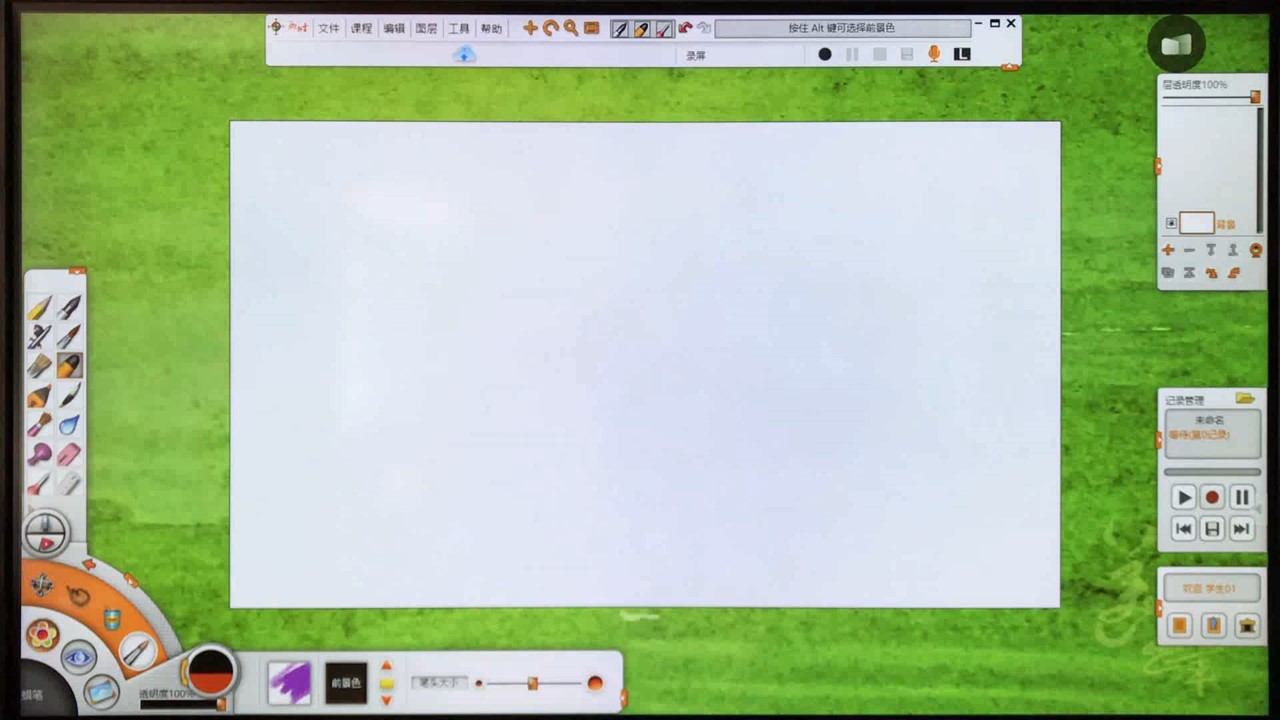Toggle the background layer visibility box
1280x720 pixels.
click(1171, 223)
